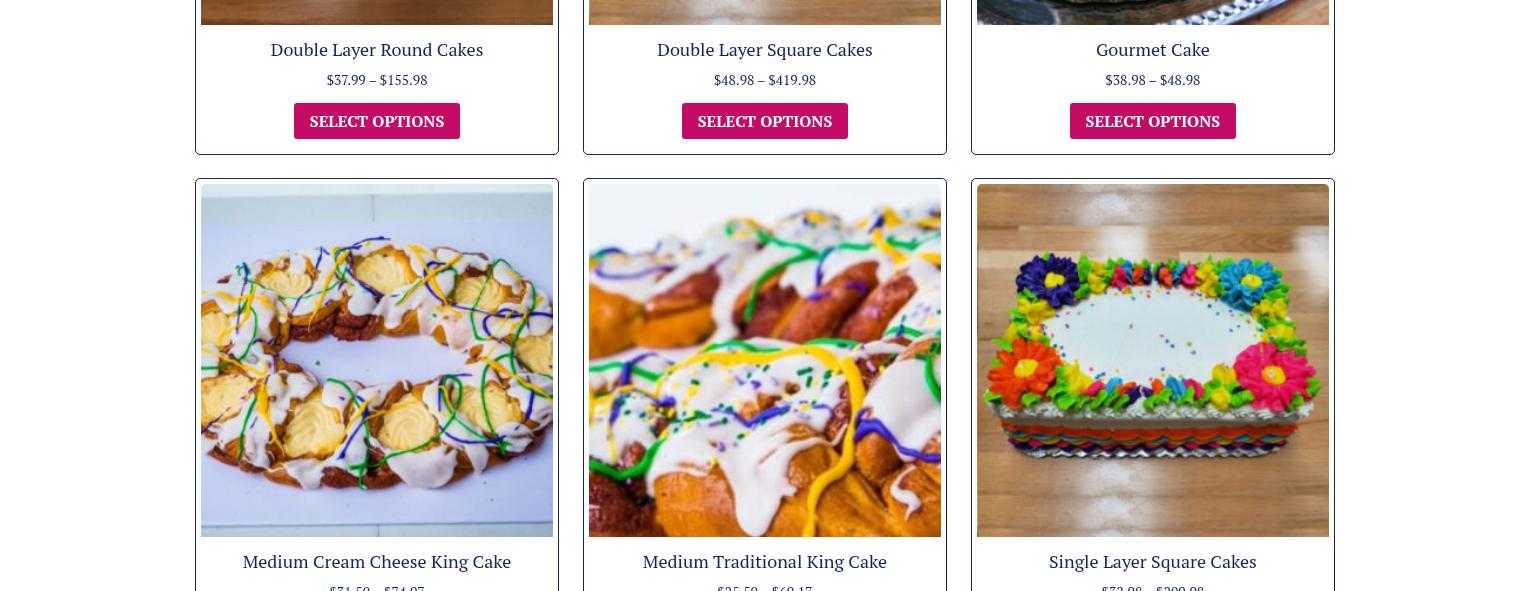Viewport: 1530px width, 591px height.
Task: Click the Medium Traditional King Cake photo
Action: coord(765,360)
